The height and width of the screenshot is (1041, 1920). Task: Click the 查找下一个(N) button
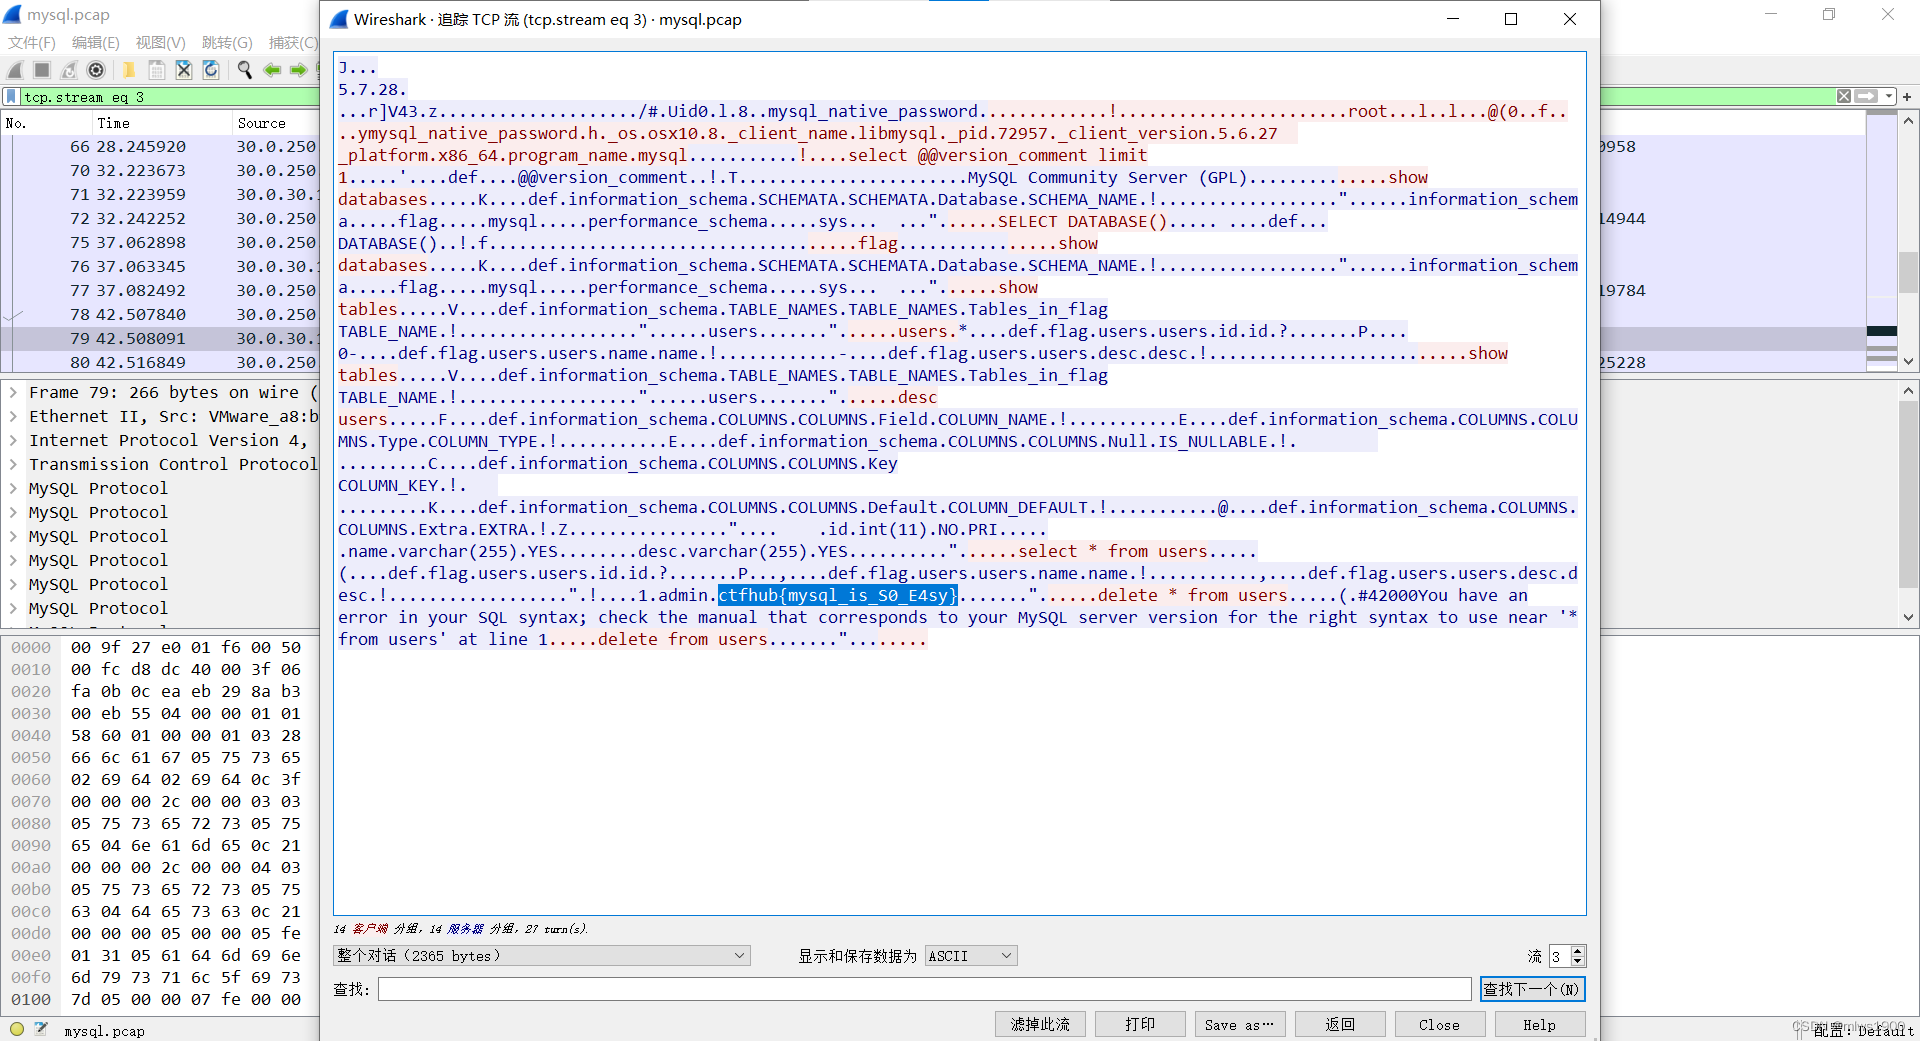tap(1533, 989)
